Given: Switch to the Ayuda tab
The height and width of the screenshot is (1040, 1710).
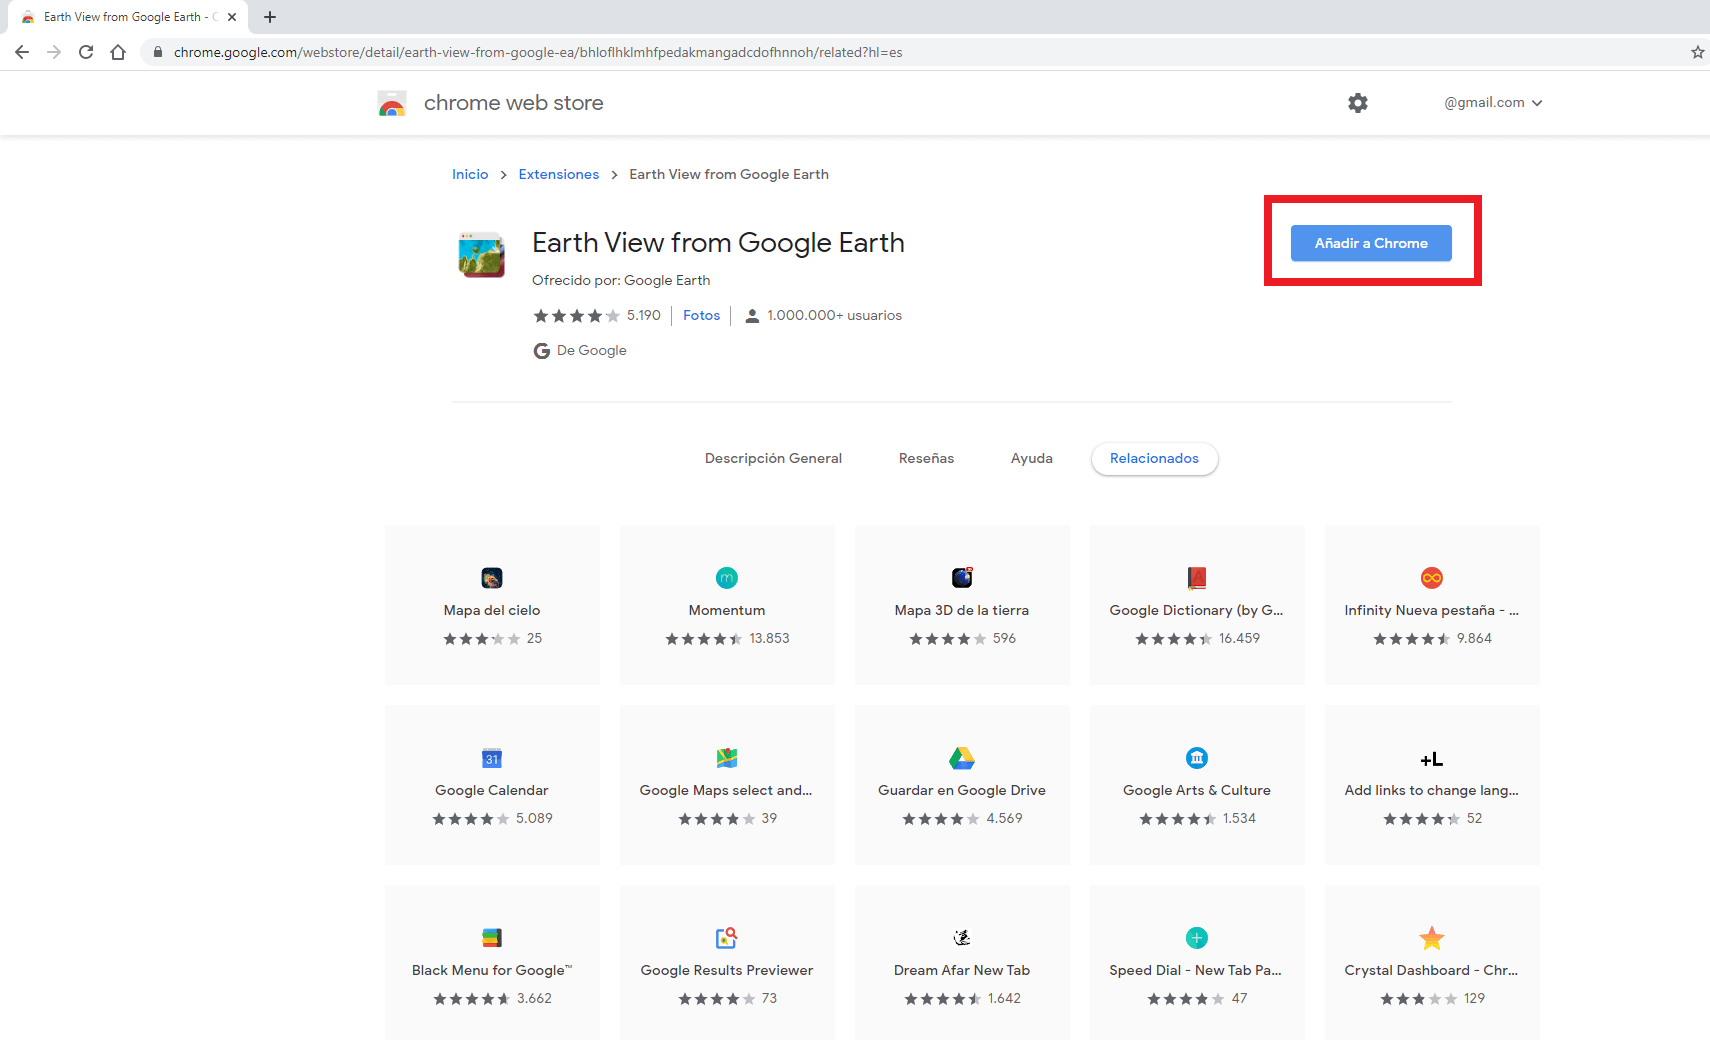Looking at the screenshot, I should click(1031, 459).
